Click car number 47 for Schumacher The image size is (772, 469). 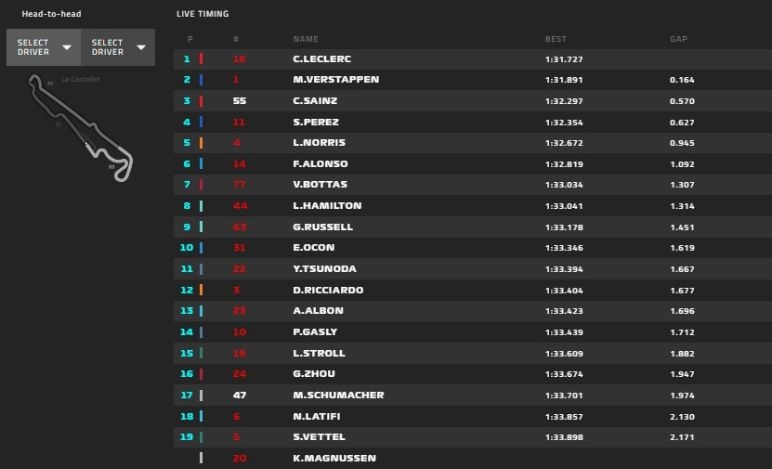239,395
